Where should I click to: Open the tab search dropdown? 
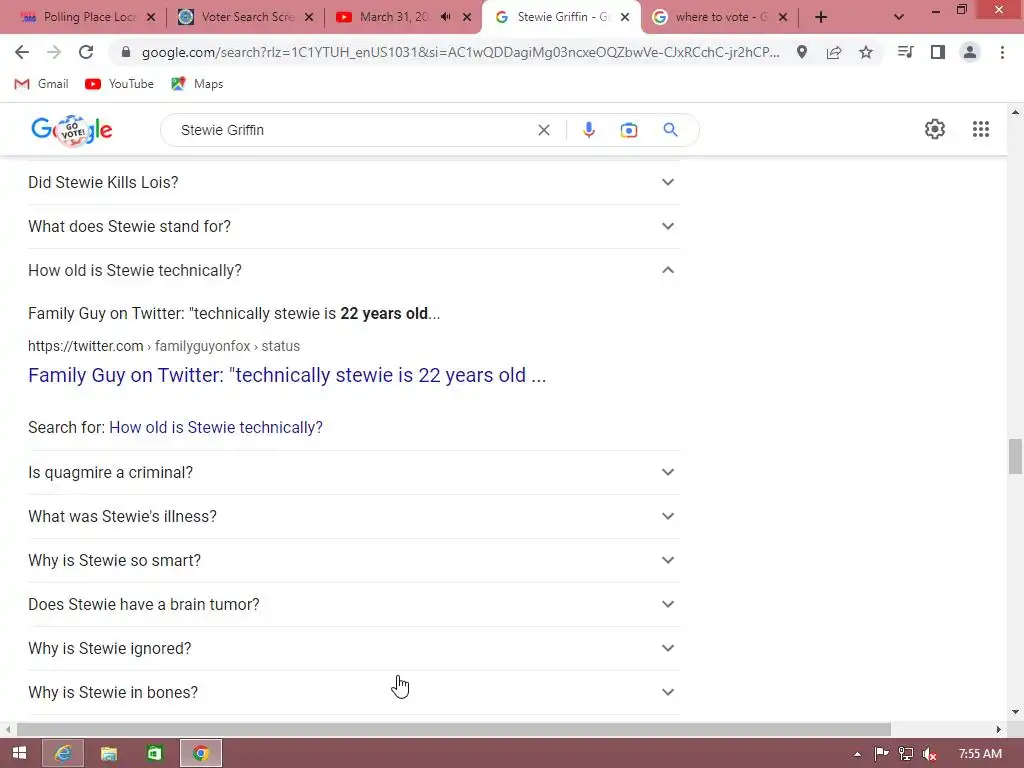coord(899,17)
